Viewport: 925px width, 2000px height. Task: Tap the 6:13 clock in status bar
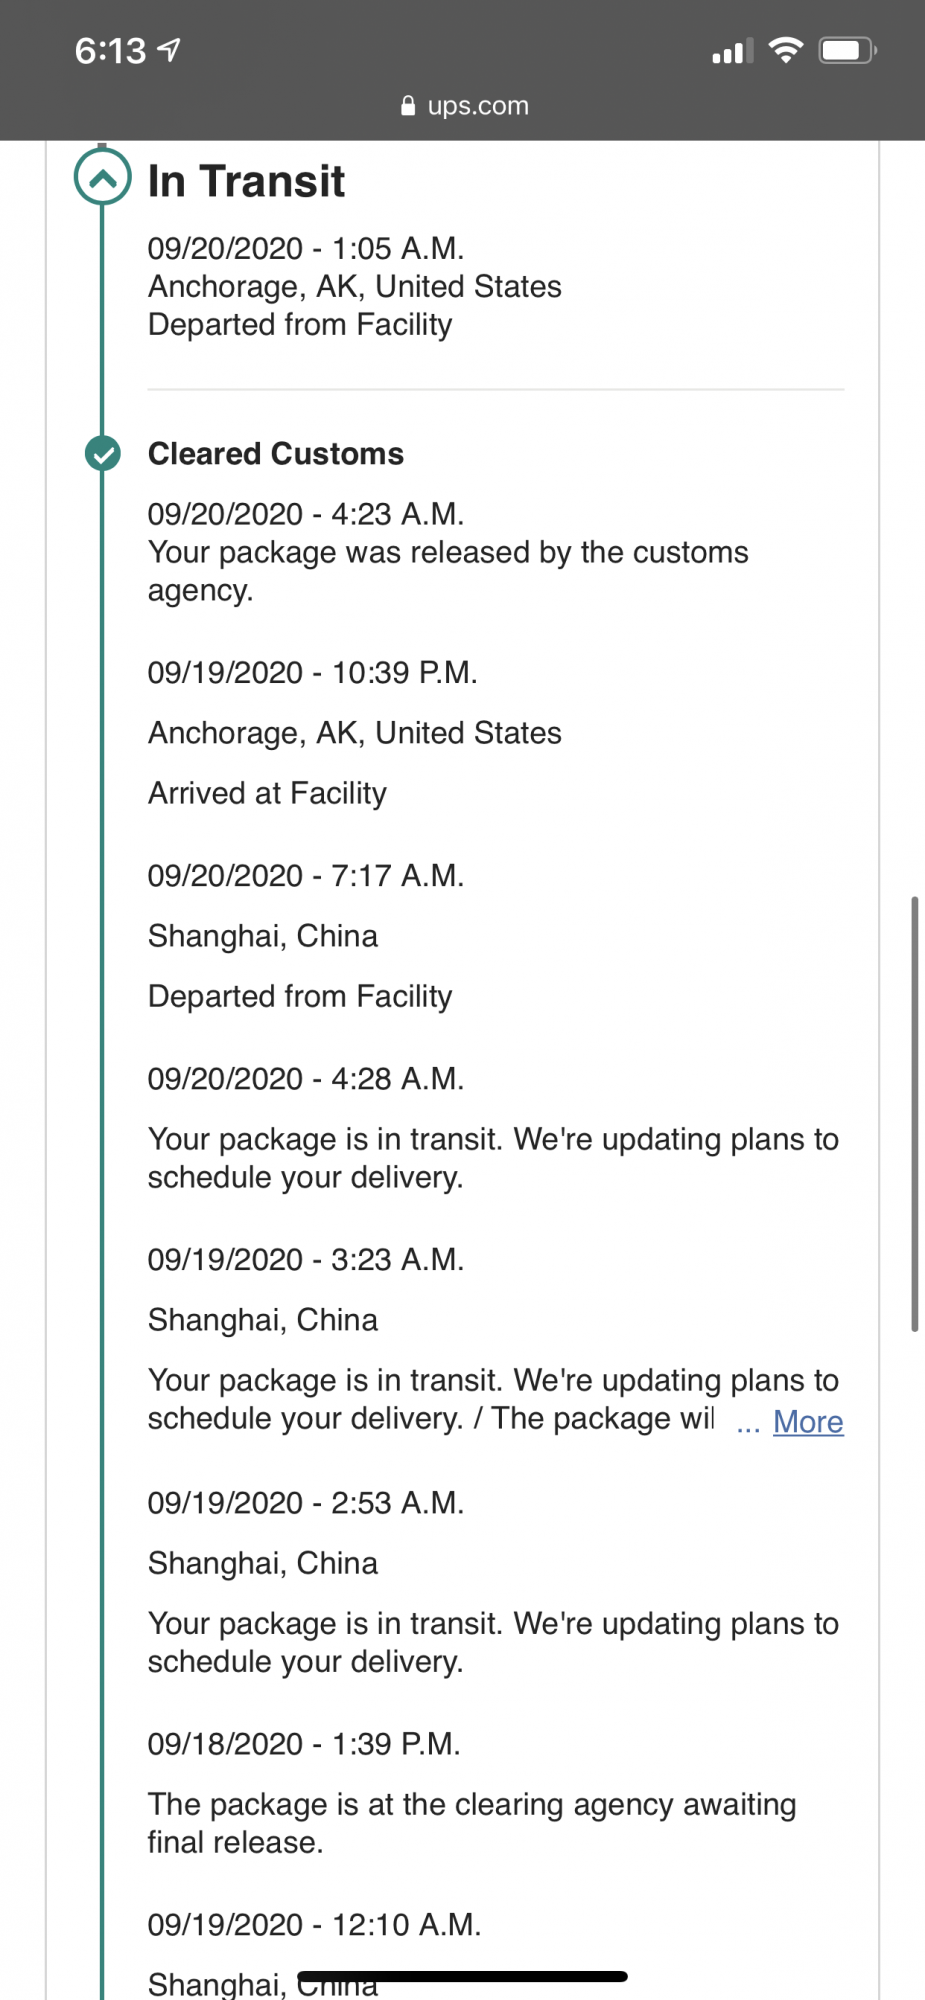(x=110, y=50)
